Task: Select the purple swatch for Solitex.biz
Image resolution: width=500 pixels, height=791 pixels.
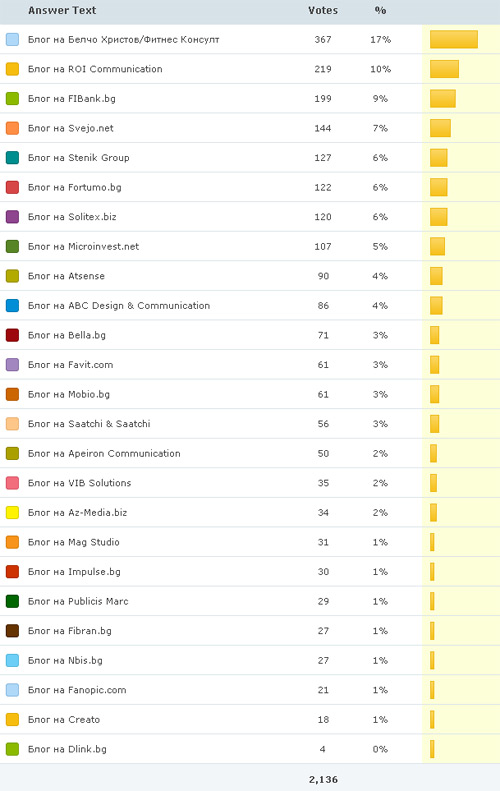Action: click(12, 217)
